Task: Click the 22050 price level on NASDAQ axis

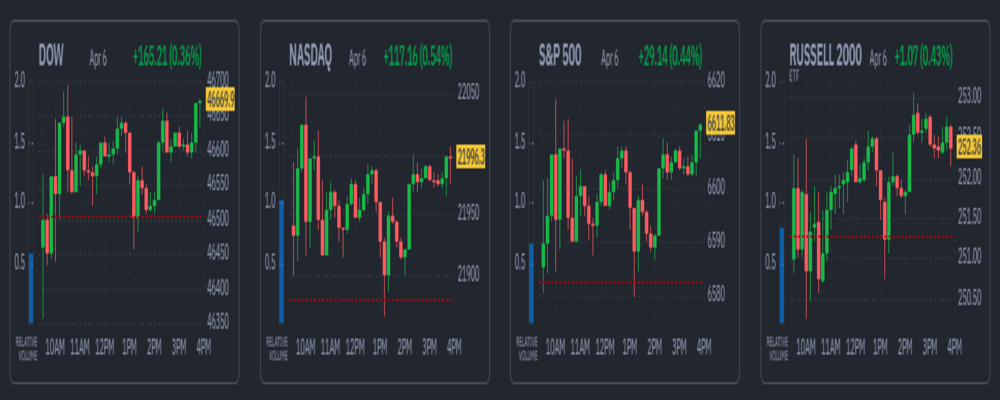Action: click(469, 93)
